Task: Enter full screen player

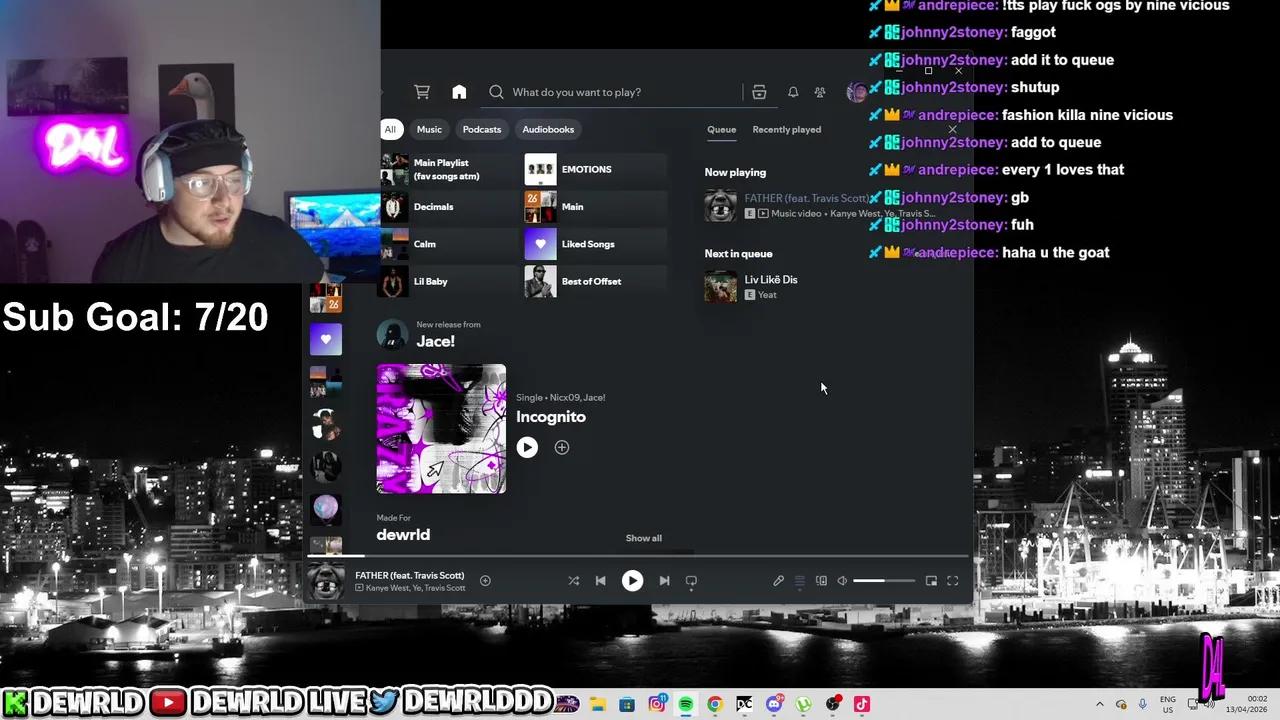Action: 953,581
